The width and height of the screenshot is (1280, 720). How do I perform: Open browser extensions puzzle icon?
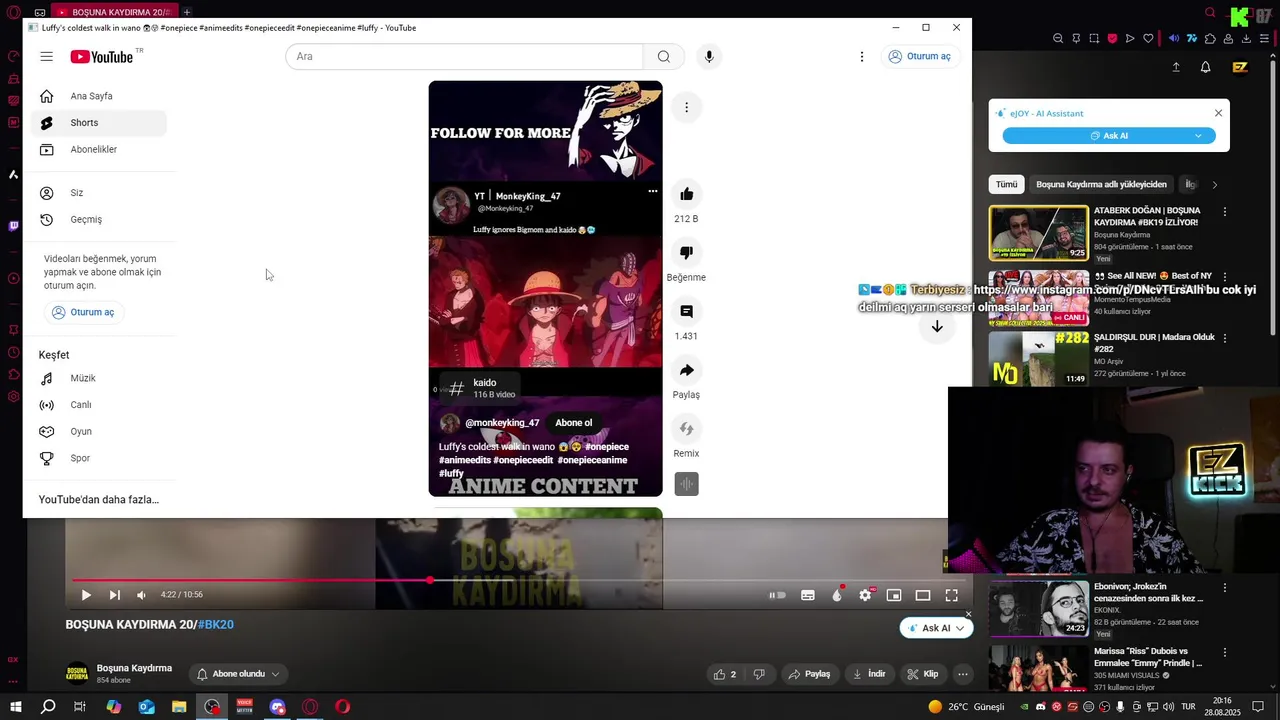coord(1210,38)
